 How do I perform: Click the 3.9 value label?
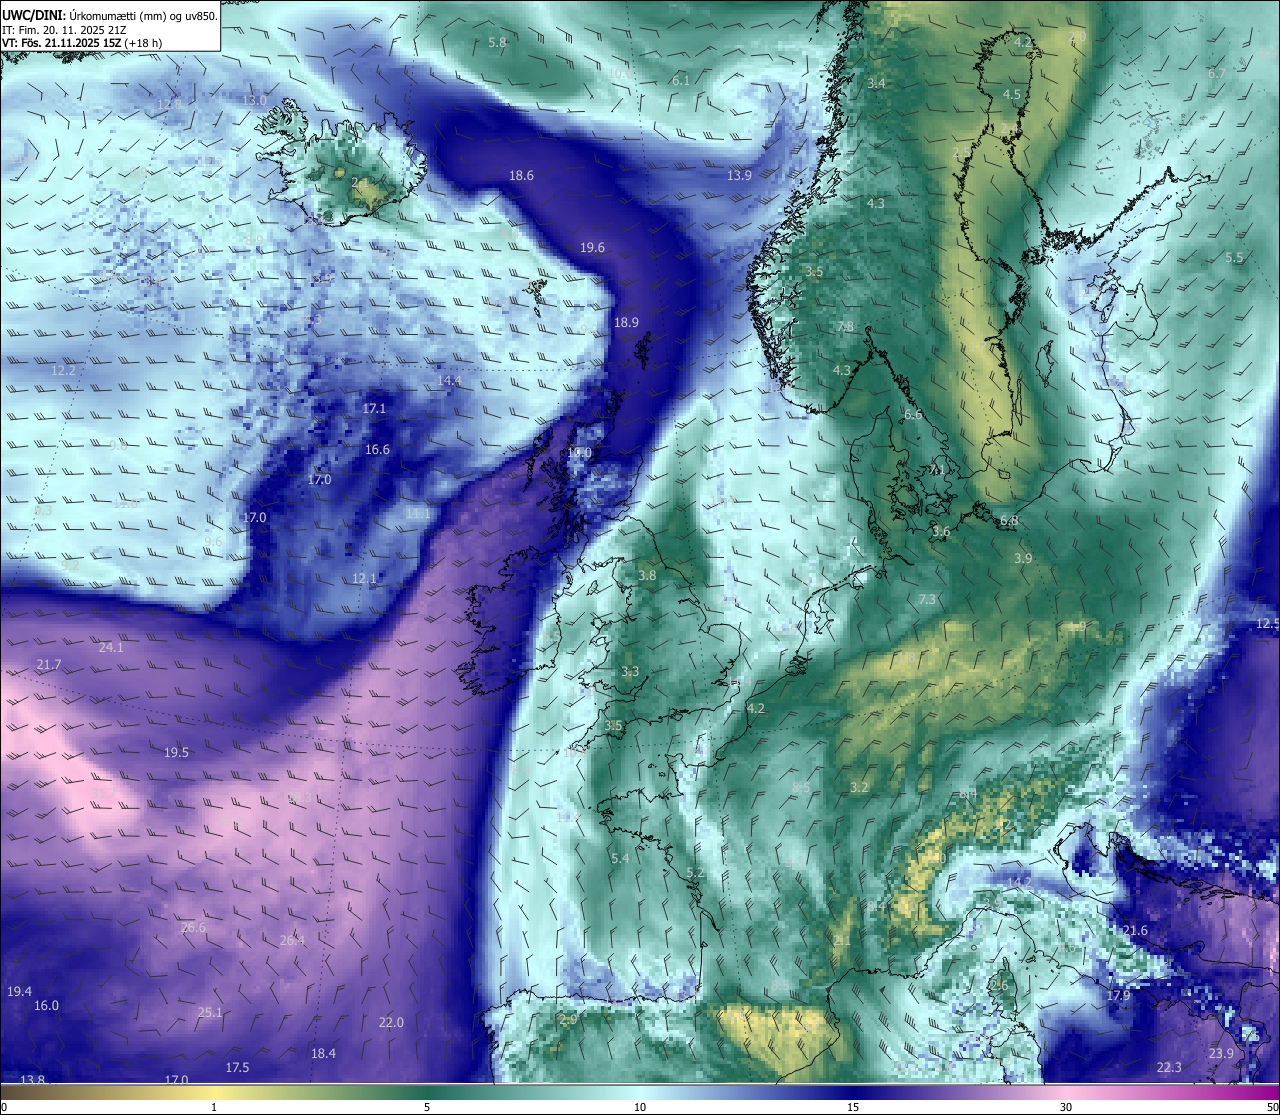(x=1023, y=558)
